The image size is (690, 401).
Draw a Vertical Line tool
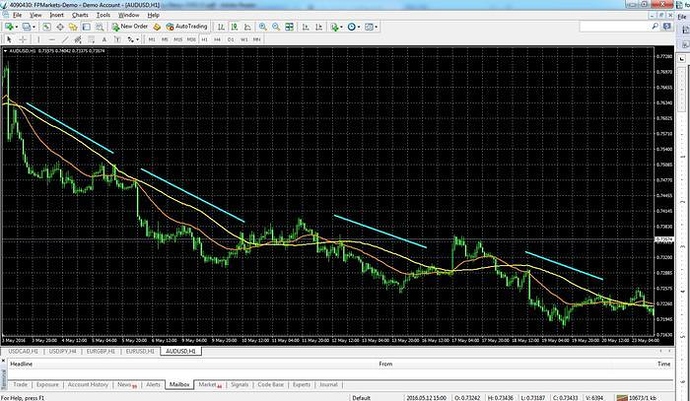(39, 40)
